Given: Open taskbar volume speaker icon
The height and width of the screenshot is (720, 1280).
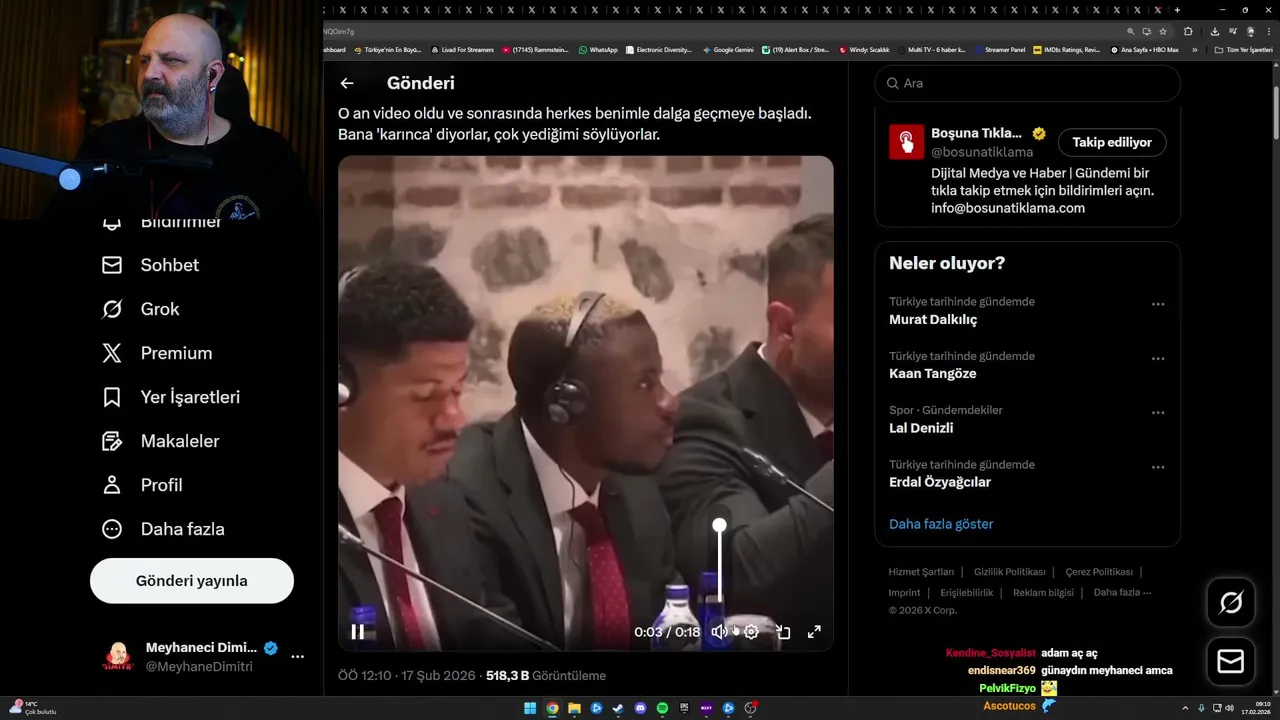Looking at the screenshot, I should (x=1229, y=708).
